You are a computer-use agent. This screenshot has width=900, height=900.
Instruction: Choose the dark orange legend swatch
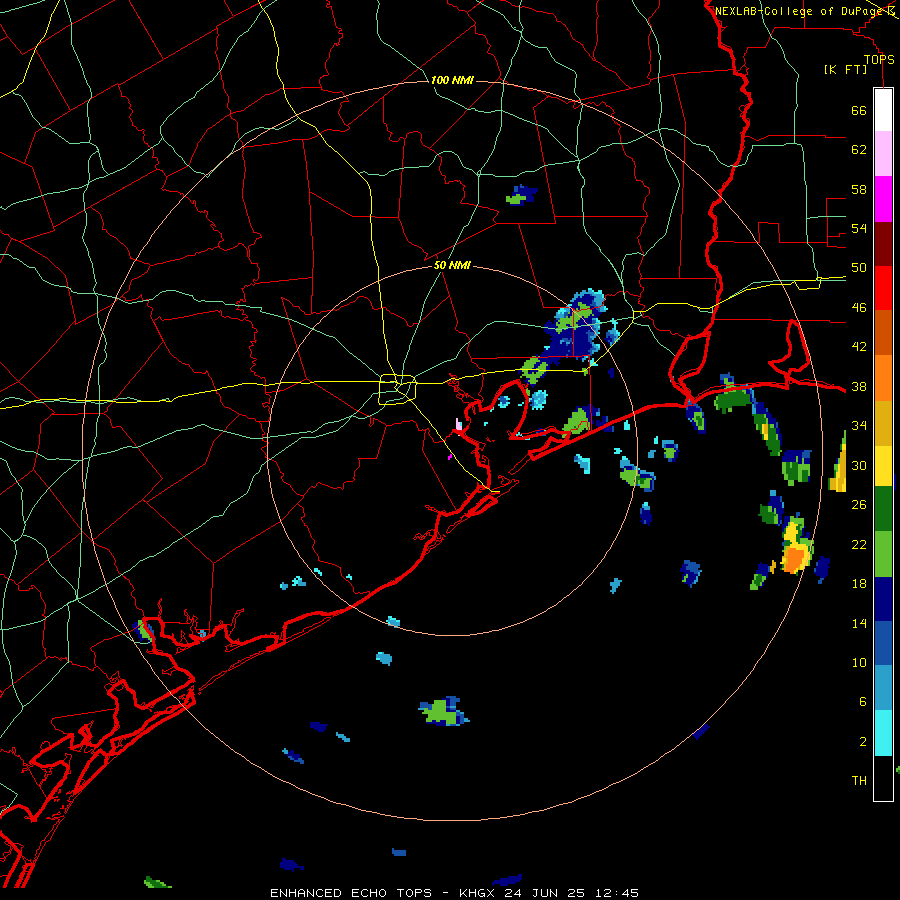[883, 333]
